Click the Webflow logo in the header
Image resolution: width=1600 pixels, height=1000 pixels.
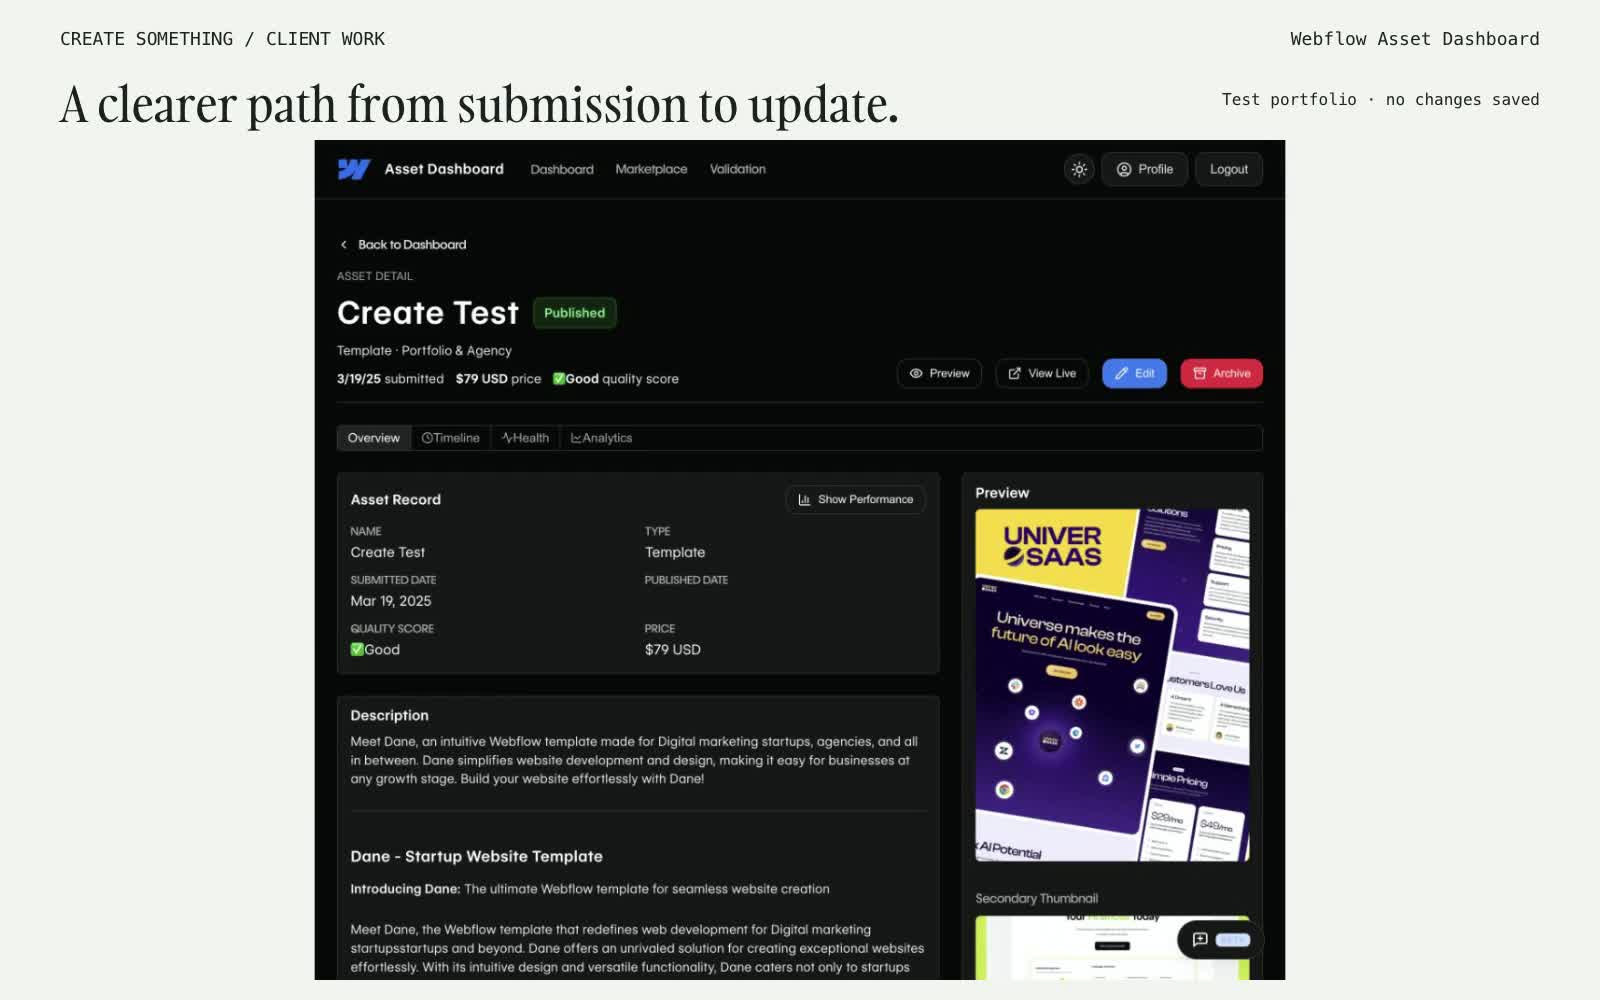(354, 169)
